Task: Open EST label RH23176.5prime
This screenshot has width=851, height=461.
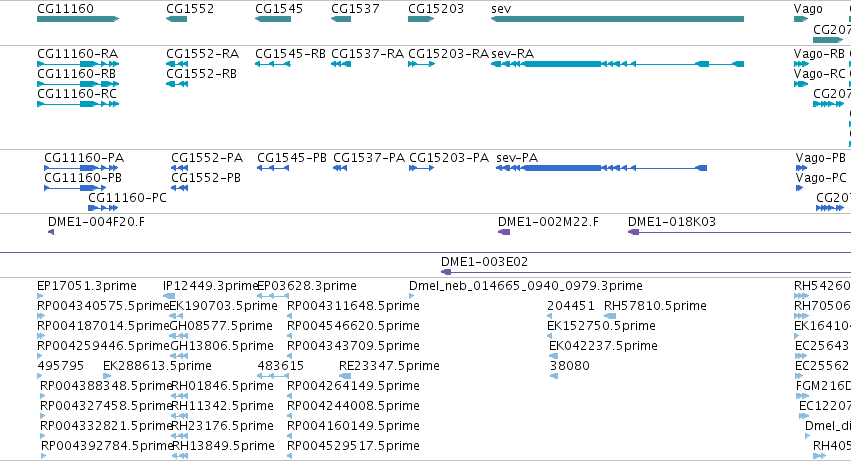Action: click(223, 427)
